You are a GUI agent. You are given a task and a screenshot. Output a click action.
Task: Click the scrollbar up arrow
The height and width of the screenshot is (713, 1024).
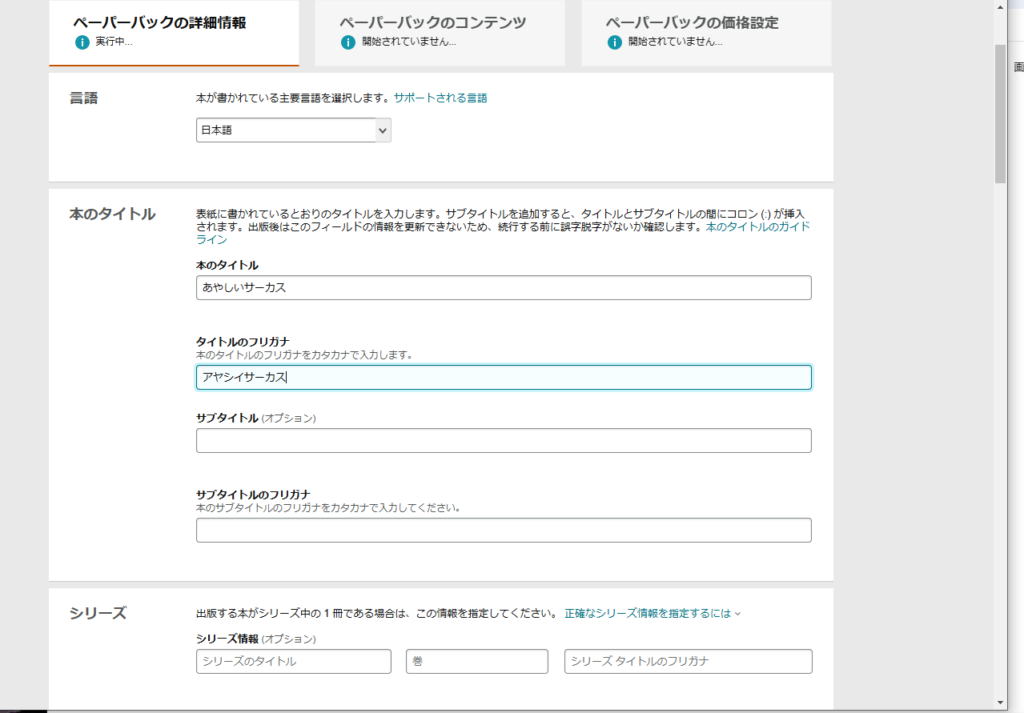1000,7
